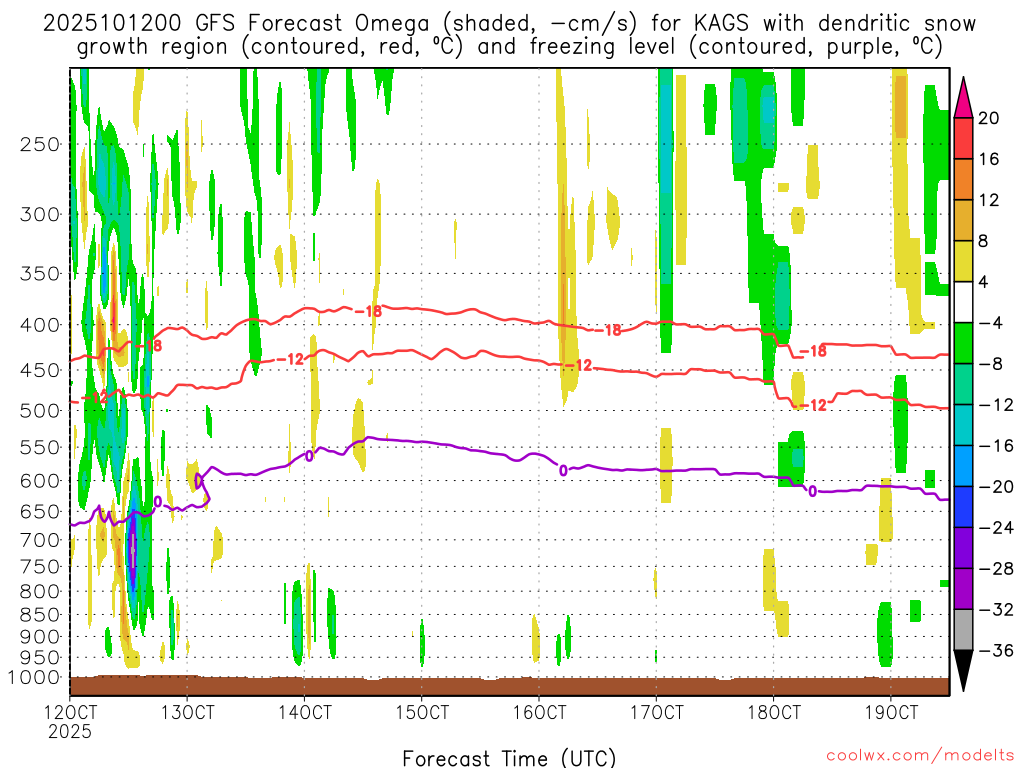Click the 750 pressure level label
The height and width of the screenshot is (768, 1024).
click(x=40, y=567)
